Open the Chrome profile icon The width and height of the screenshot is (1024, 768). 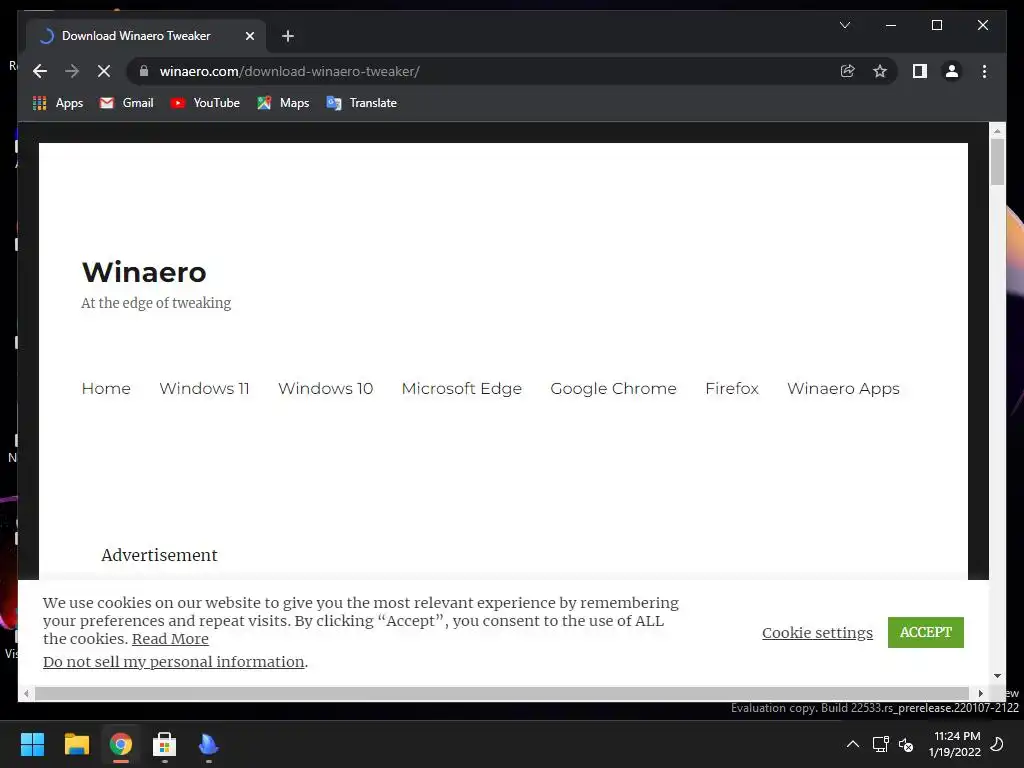(x=952, y=71)
